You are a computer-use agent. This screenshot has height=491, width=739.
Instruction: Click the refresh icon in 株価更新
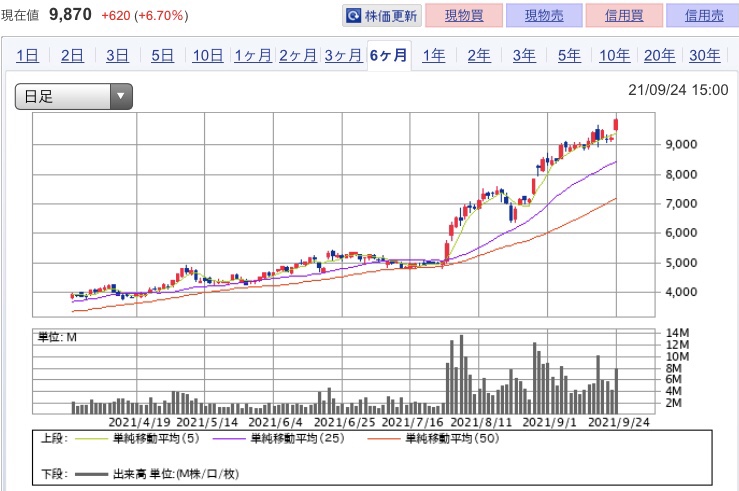click(353, 16)
